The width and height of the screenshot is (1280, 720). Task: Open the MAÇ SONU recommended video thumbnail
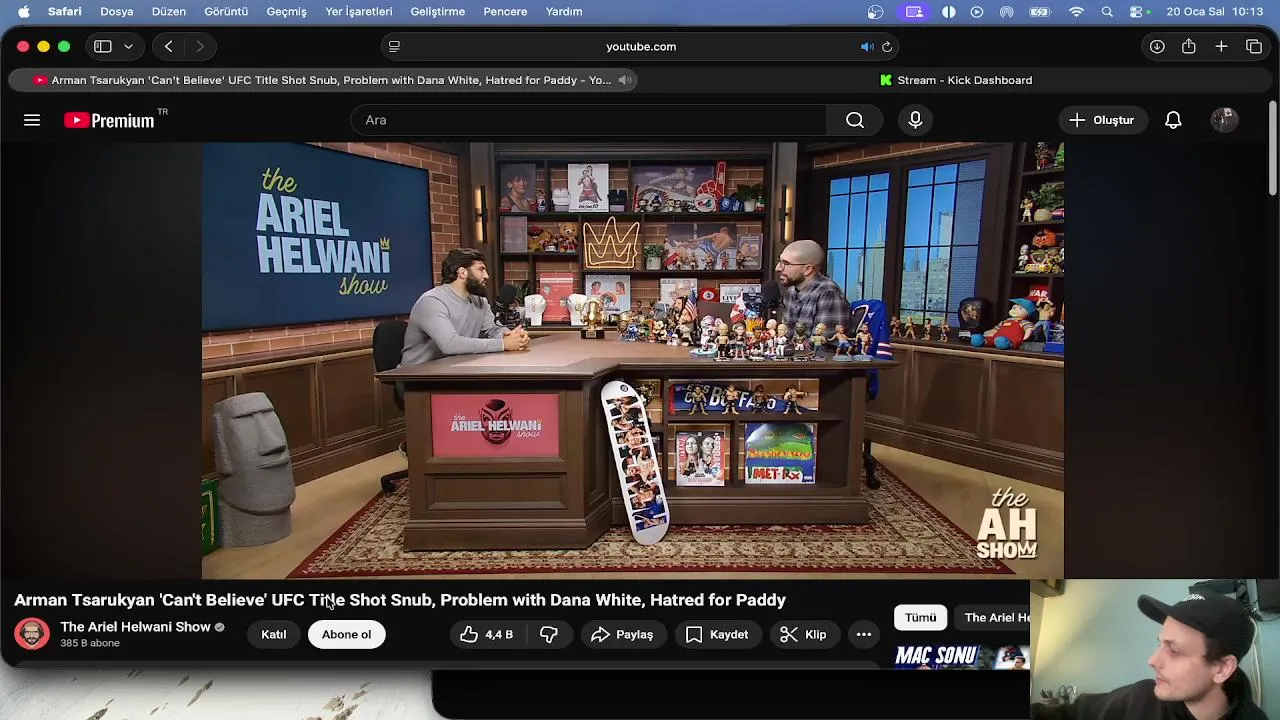click(x=961, y=657)
